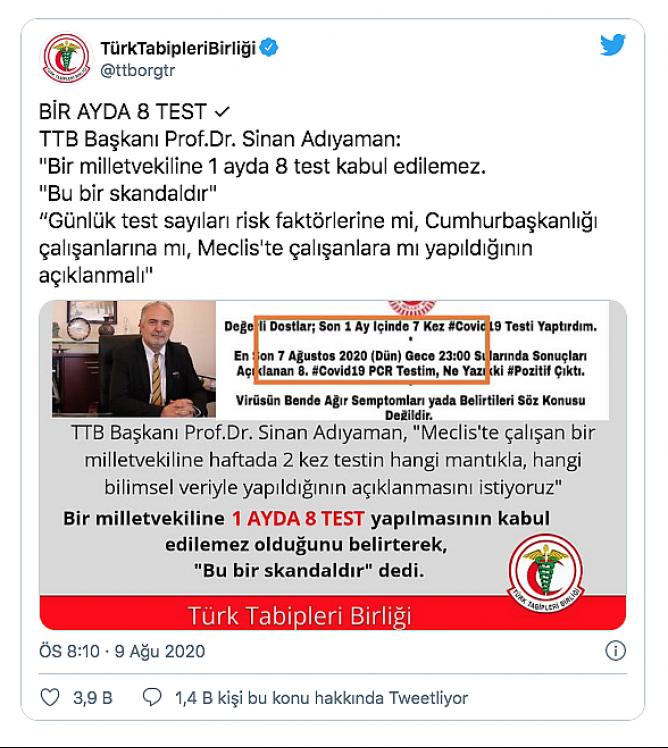Open the ÖS 8:10 · 9 Ağu 2020 timestamp
The width and height of the screenshot is (668, 748).
(x=122, y=651)
